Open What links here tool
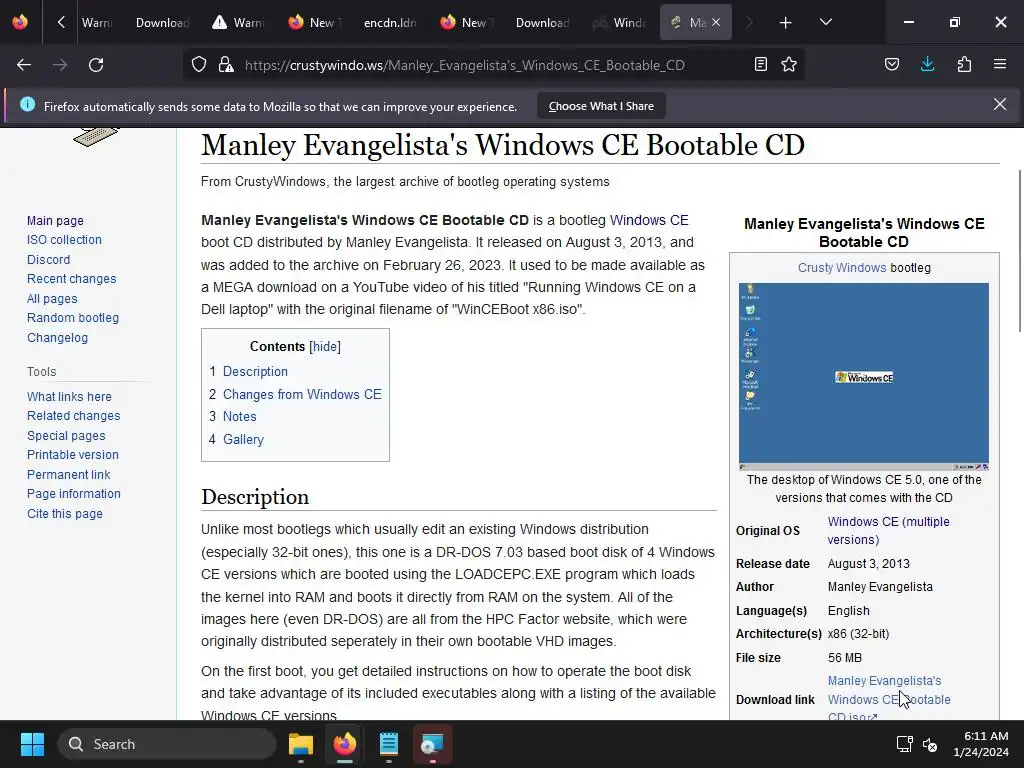Screen dimensions: 1024x768 pos(69,396)
